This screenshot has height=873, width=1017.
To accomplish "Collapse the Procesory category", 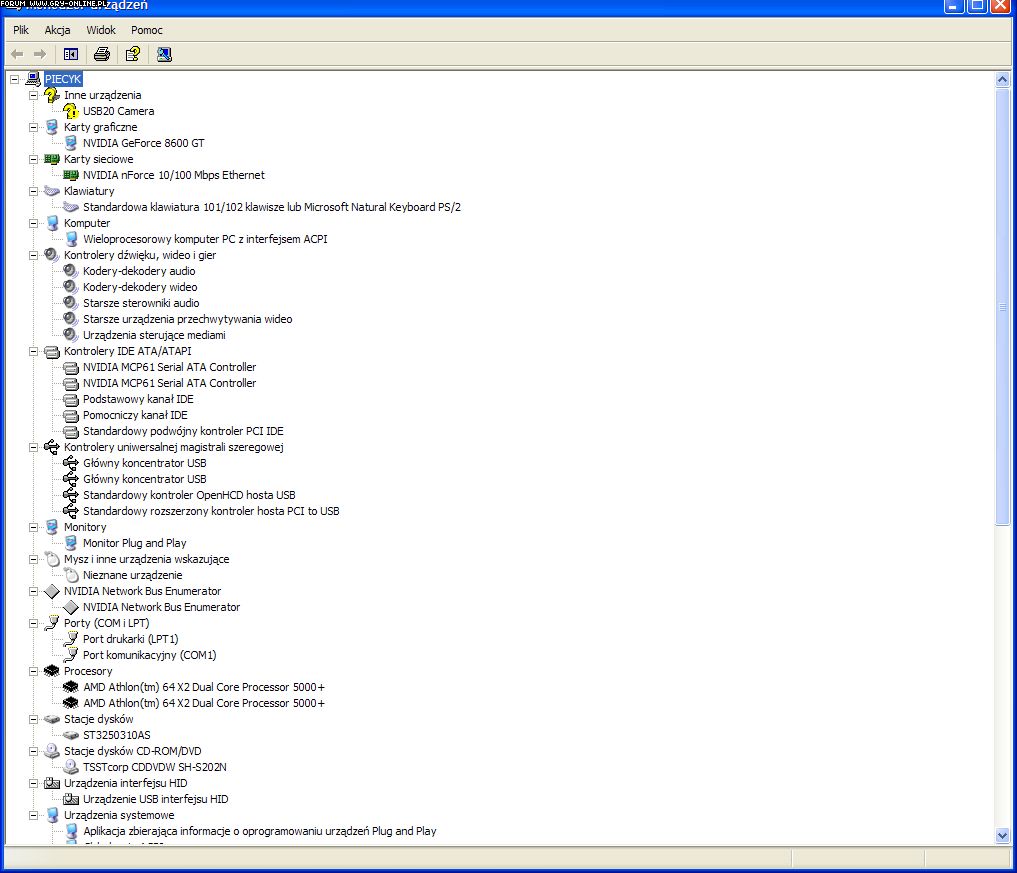I will pos(33,671).
